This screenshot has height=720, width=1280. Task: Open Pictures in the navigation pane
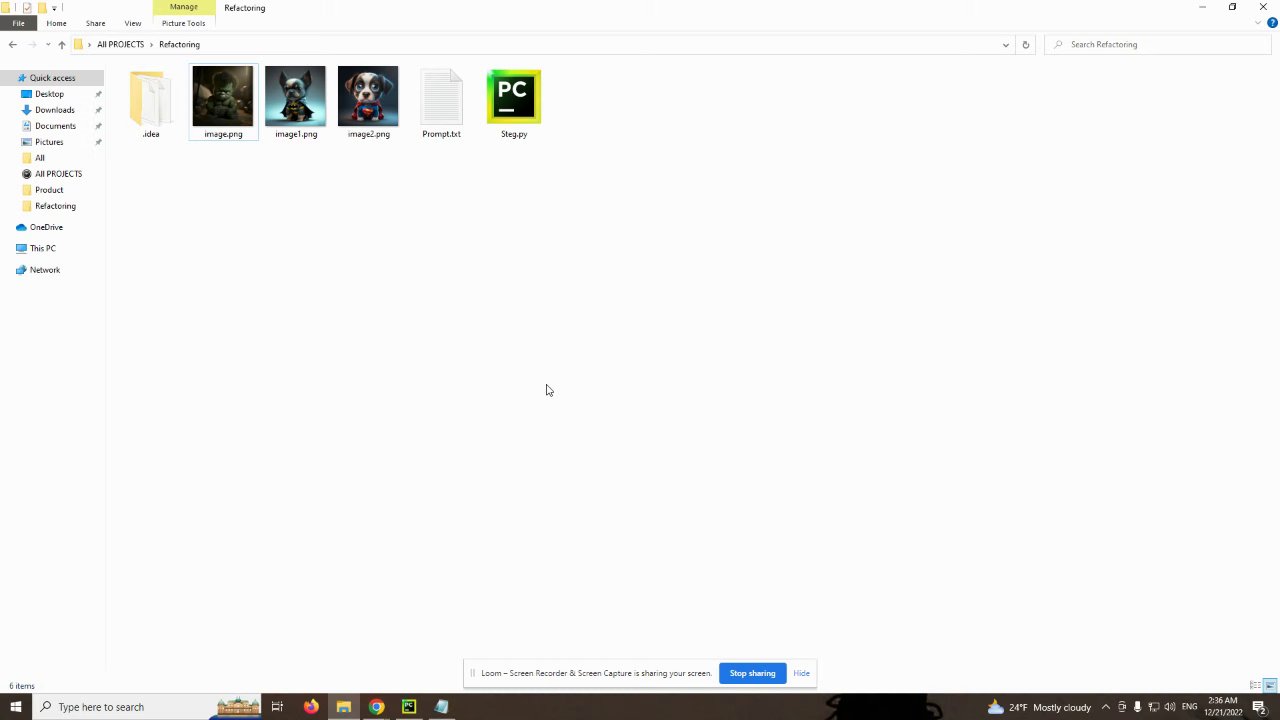49,142
